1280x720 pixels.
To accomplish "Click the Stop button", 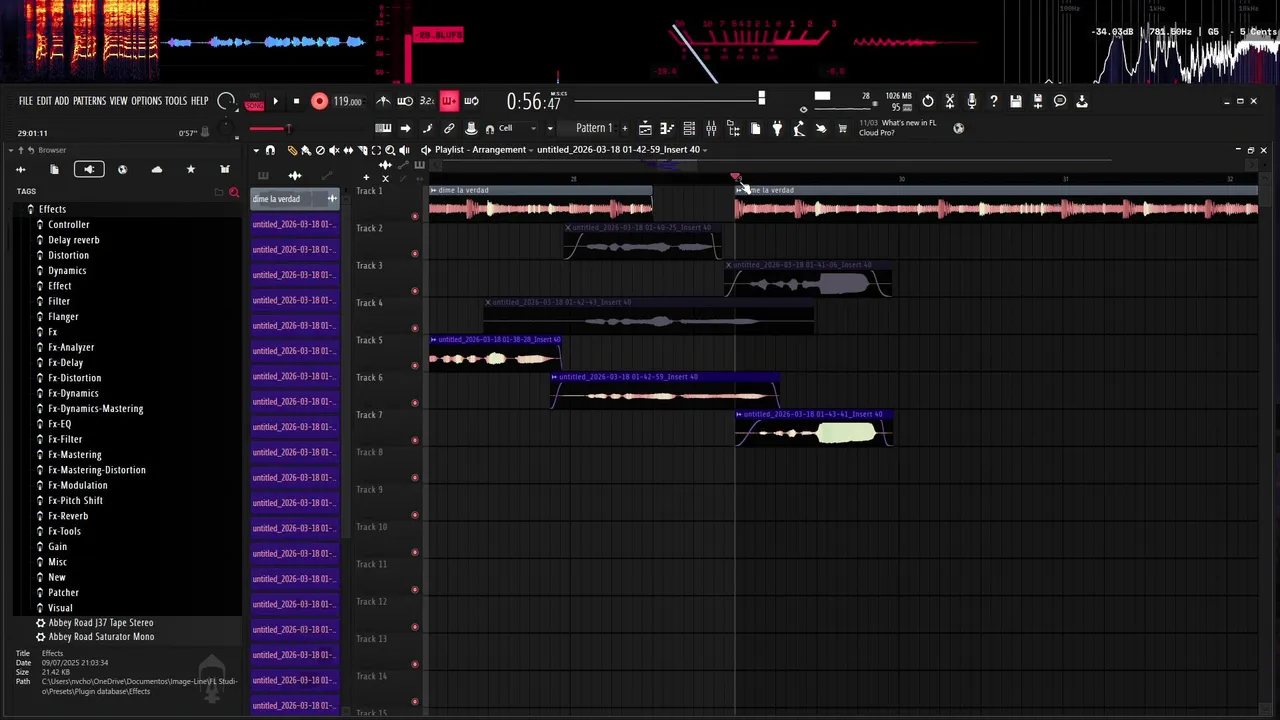I will point(296,101).
